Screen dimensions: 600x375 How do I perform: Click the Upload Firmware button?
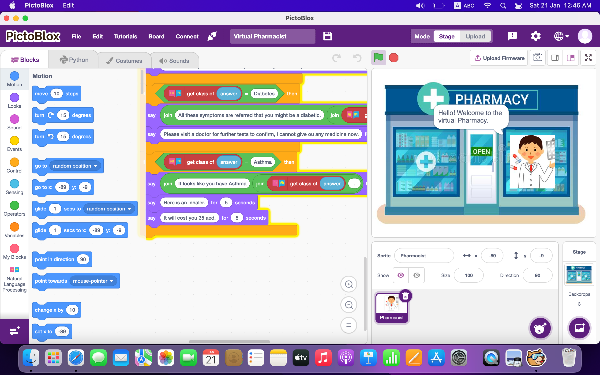pos(499,58)
